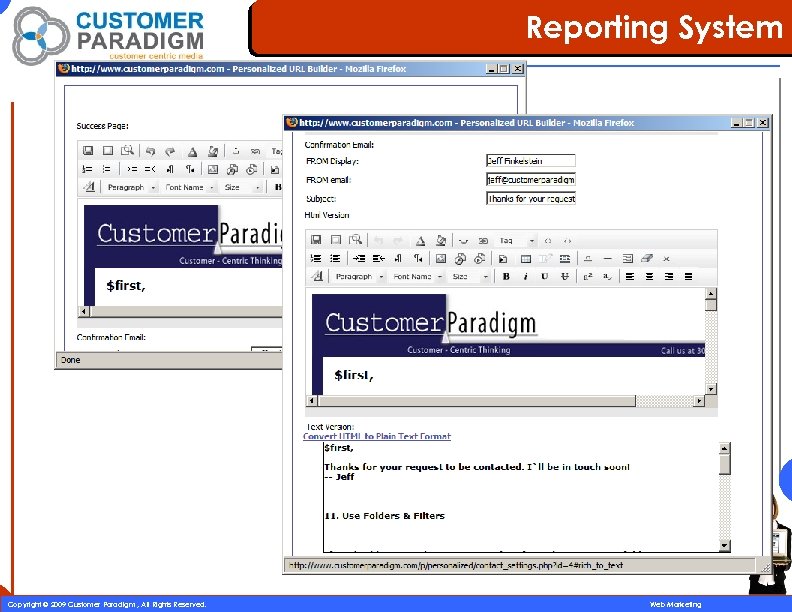The width and height of the screenshot is (792, 612).
Task: Click the right-to-left paragraph icon in Success Page editor
Action: click(190, 169)
